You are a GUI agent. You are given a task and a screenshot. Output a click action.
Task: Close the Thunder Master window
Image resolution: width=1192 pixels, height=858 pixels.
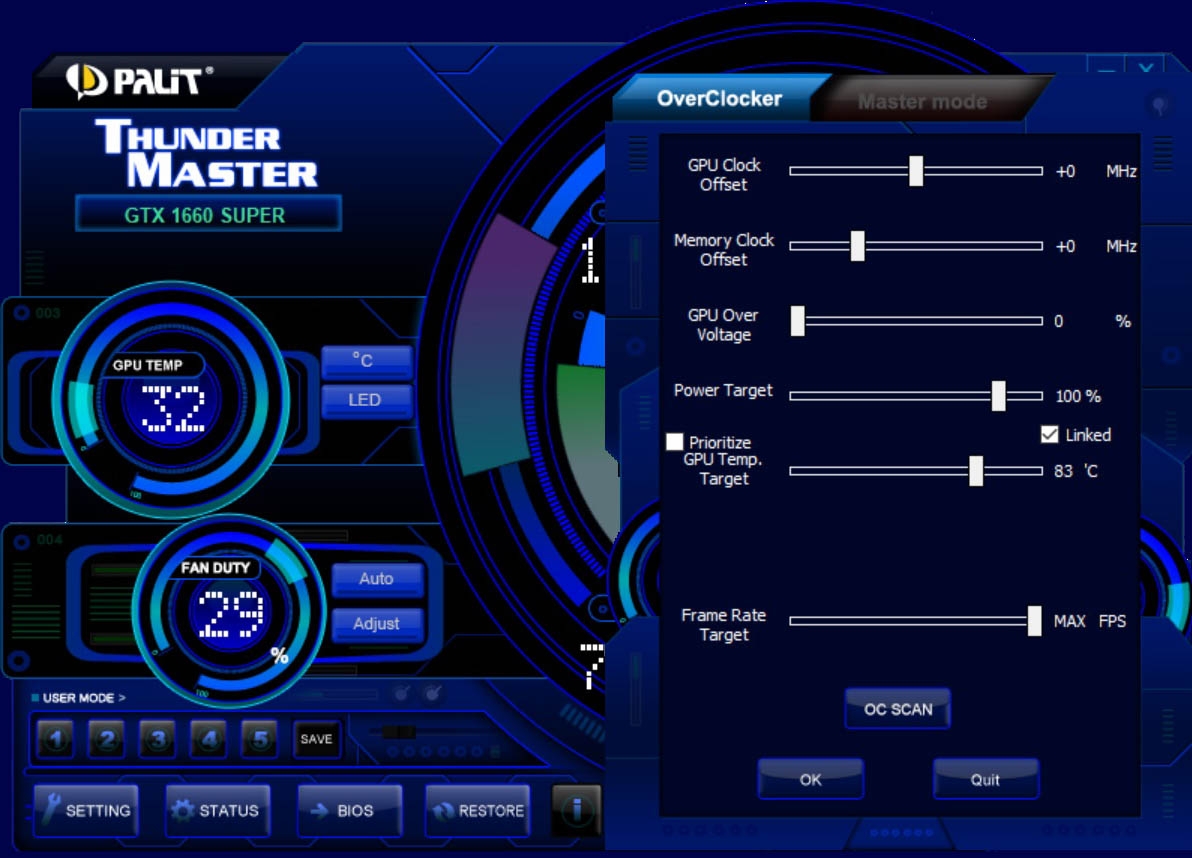click(1146, 67)
